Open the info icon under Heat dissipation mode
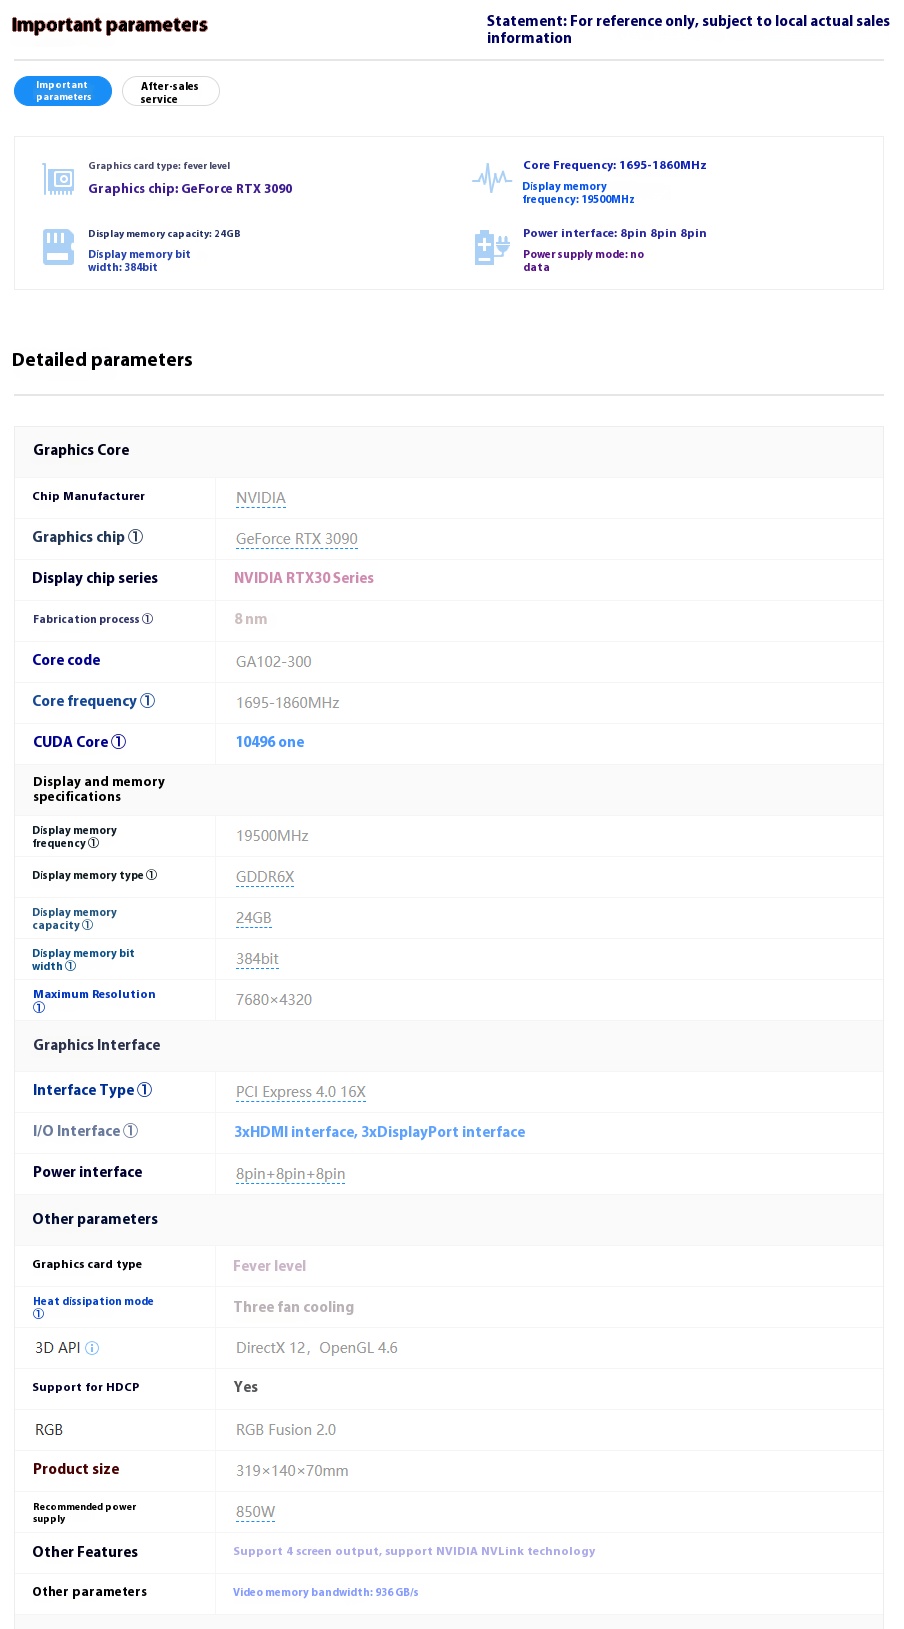904x1629 pixels. 39,1314
